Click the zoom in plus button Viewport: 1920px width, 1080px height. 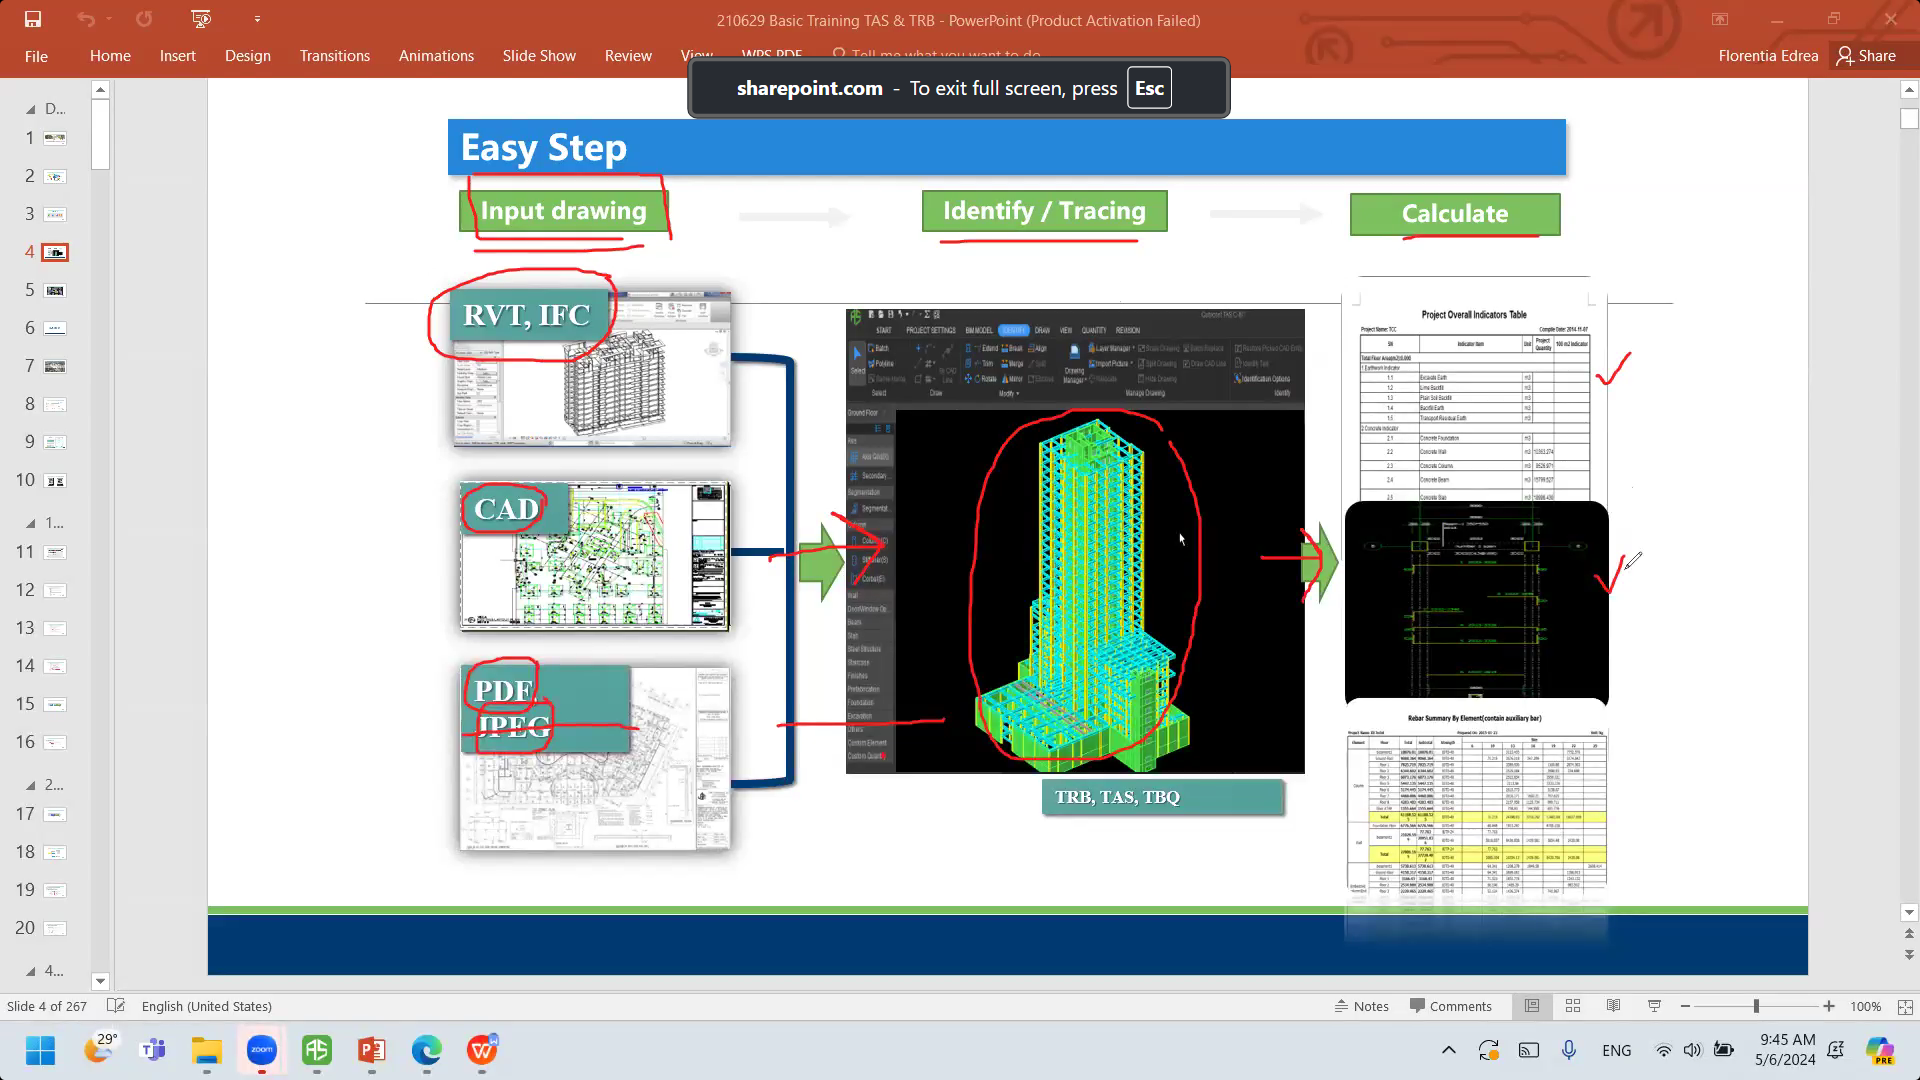(1829, 1006)
